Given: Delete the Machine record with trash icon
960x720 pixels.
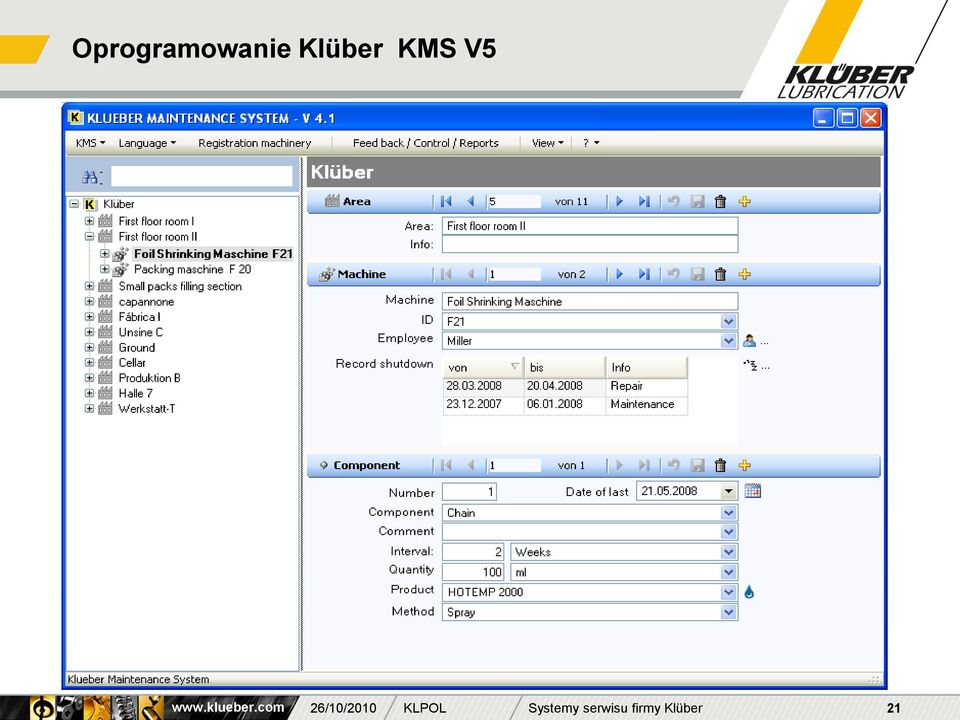Looking at the screenshot, I should tap(721, 274).
